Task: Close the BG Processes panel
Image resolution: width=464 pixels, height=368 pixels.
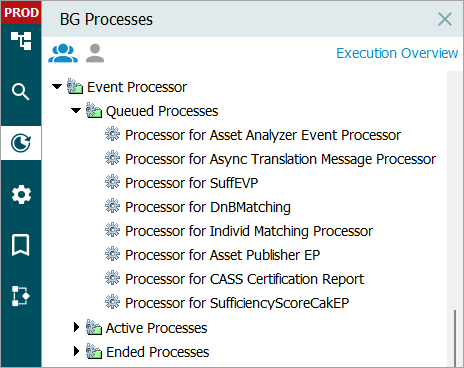Action: click(x=445, y=19)
